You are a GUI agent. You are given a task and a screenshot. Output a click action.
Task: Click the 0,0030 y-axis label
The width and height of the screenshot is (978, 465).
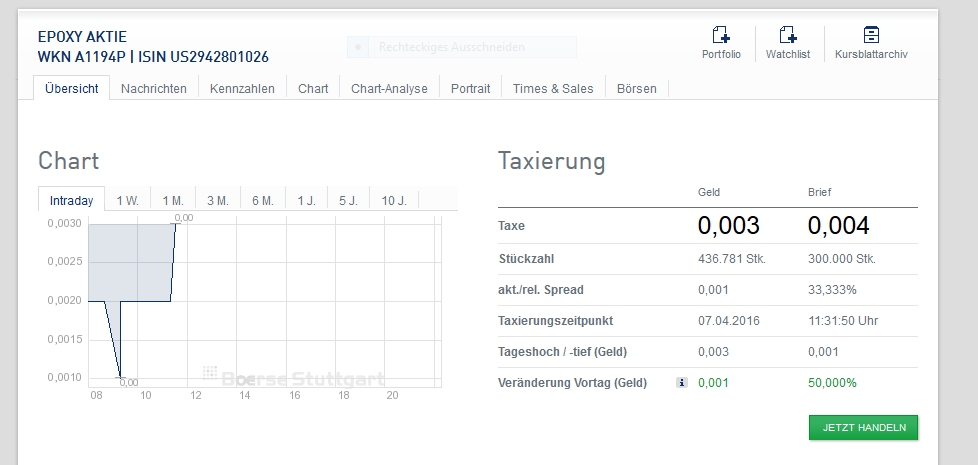64,224
